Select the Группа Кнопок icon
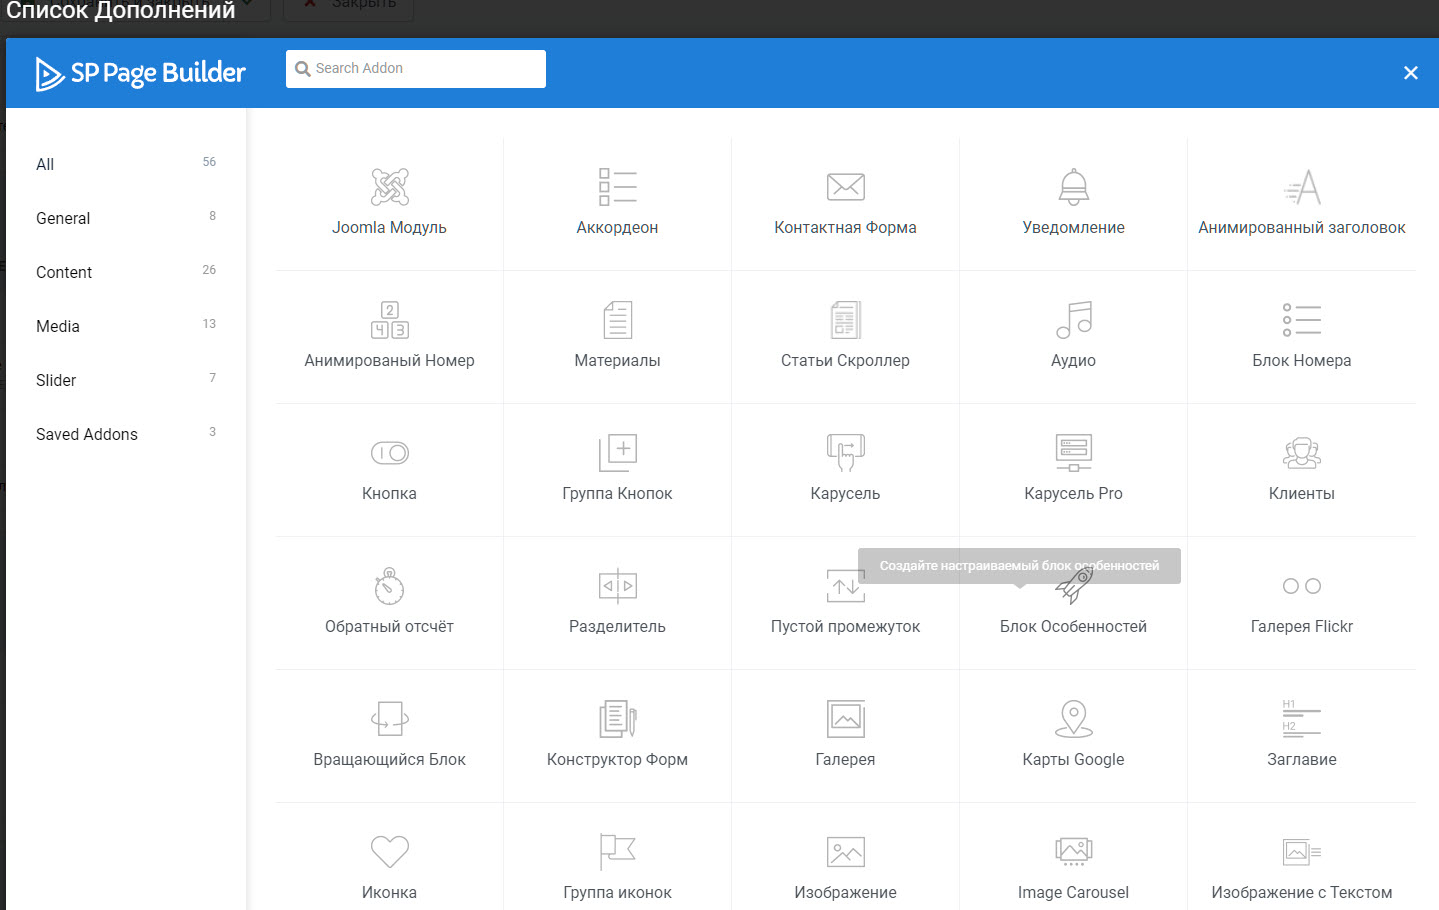Viewport: 1439px width, 910px height. tap(617, 452)
